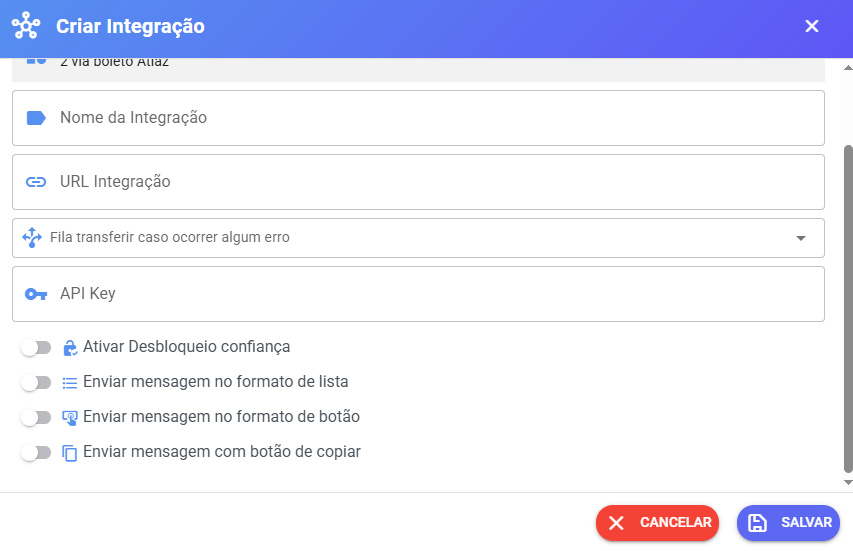The width and height of the screenshot is (853, 551).
Task: Click the link icon beside URL Integração
Action: point(36,182)
